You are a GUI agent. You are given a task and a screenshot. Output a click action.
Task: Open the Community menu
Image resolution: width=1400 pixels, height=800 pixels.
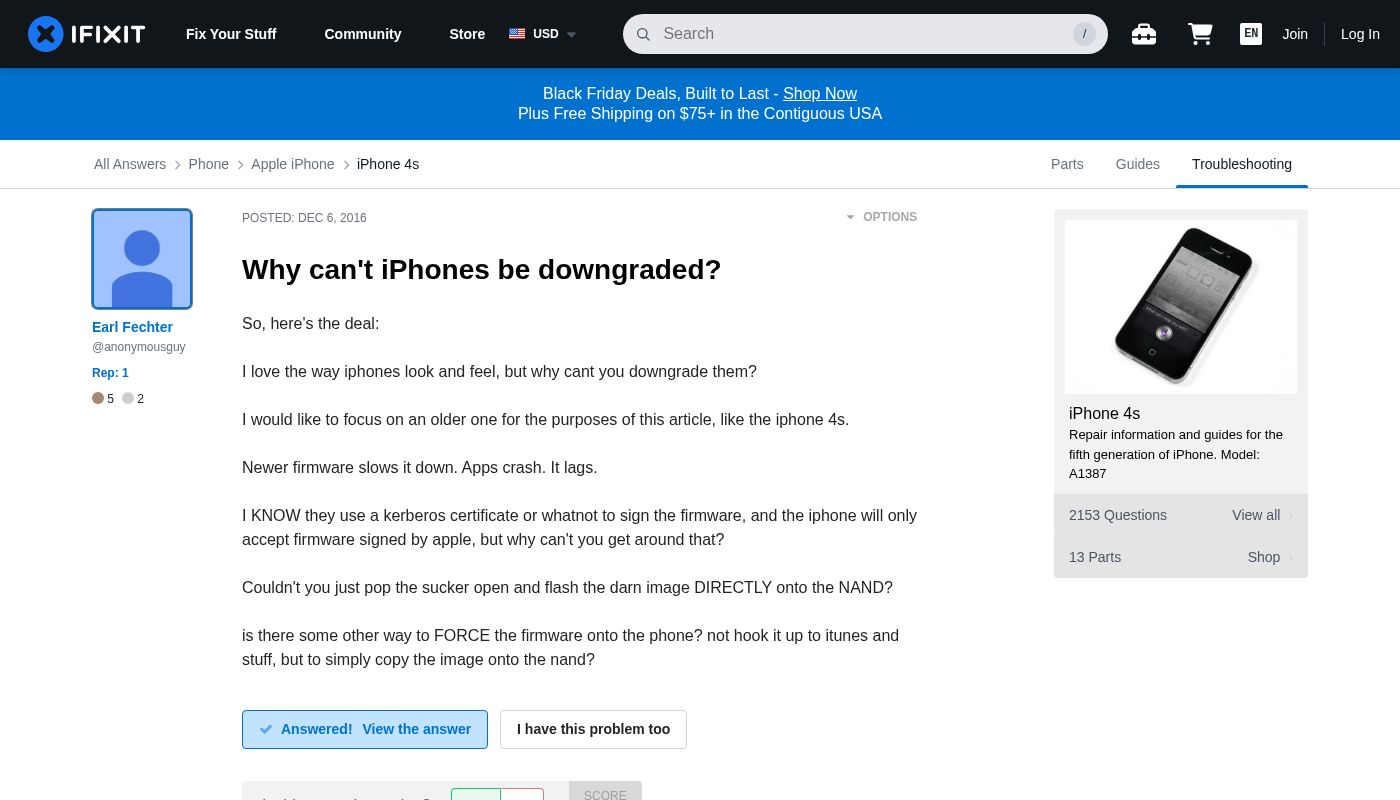click(x=362, y=34)
